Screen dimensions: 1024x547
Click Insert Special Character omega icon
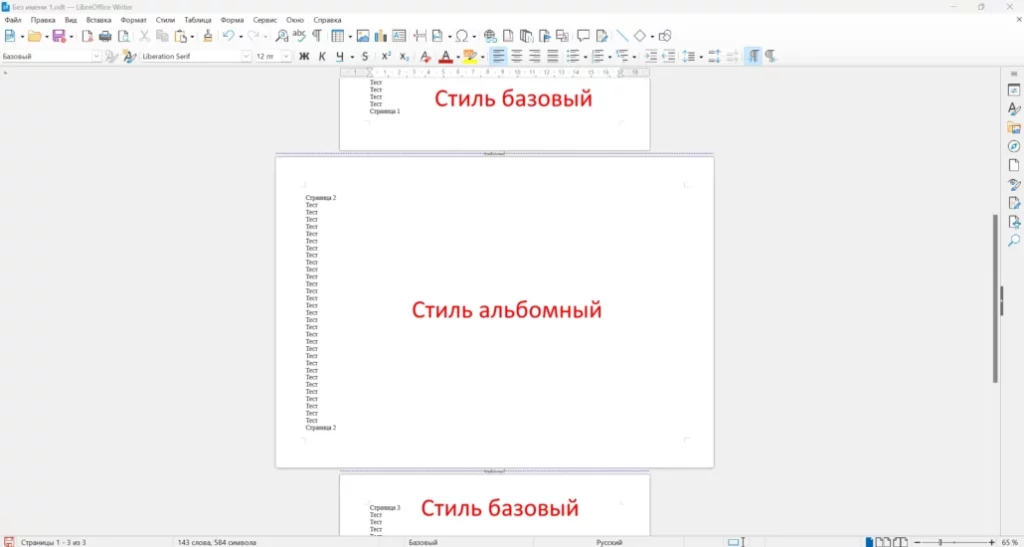(461, 36)
